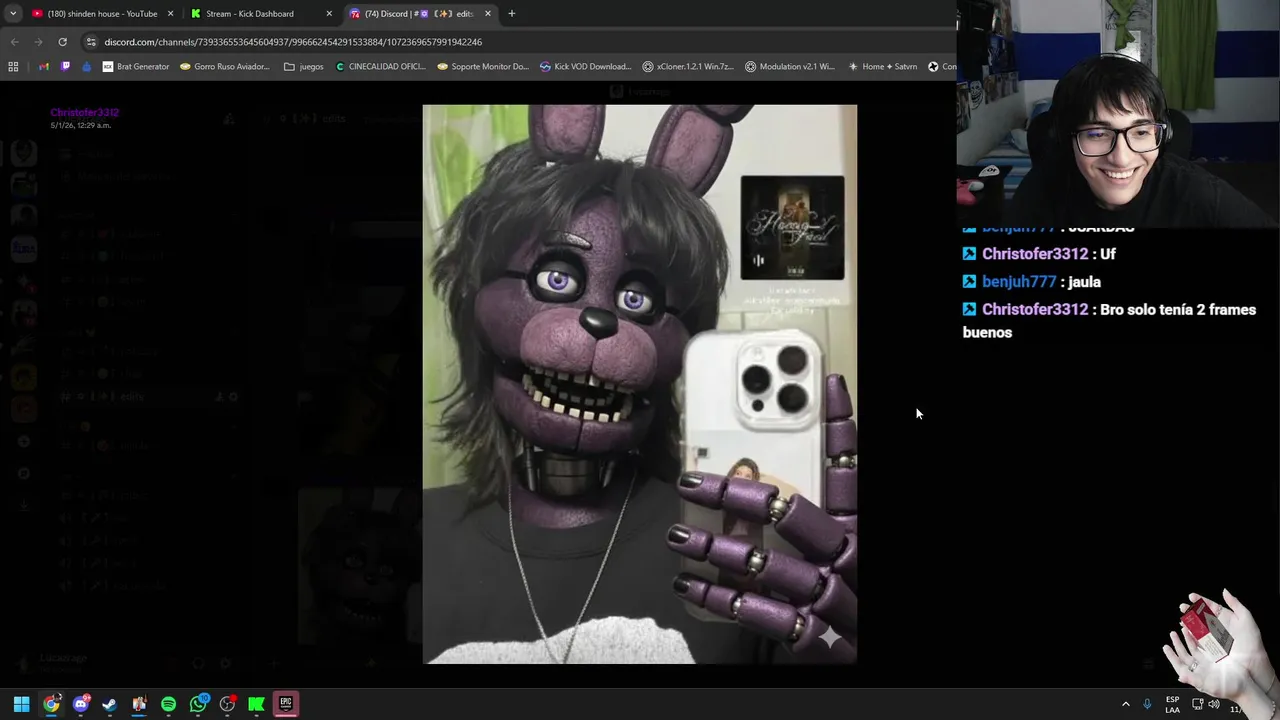This screenshot has height=720, width=1280.
Task: Click the enlarged purple bunny image
Action: pyautogui.click(x=639, y=384)
